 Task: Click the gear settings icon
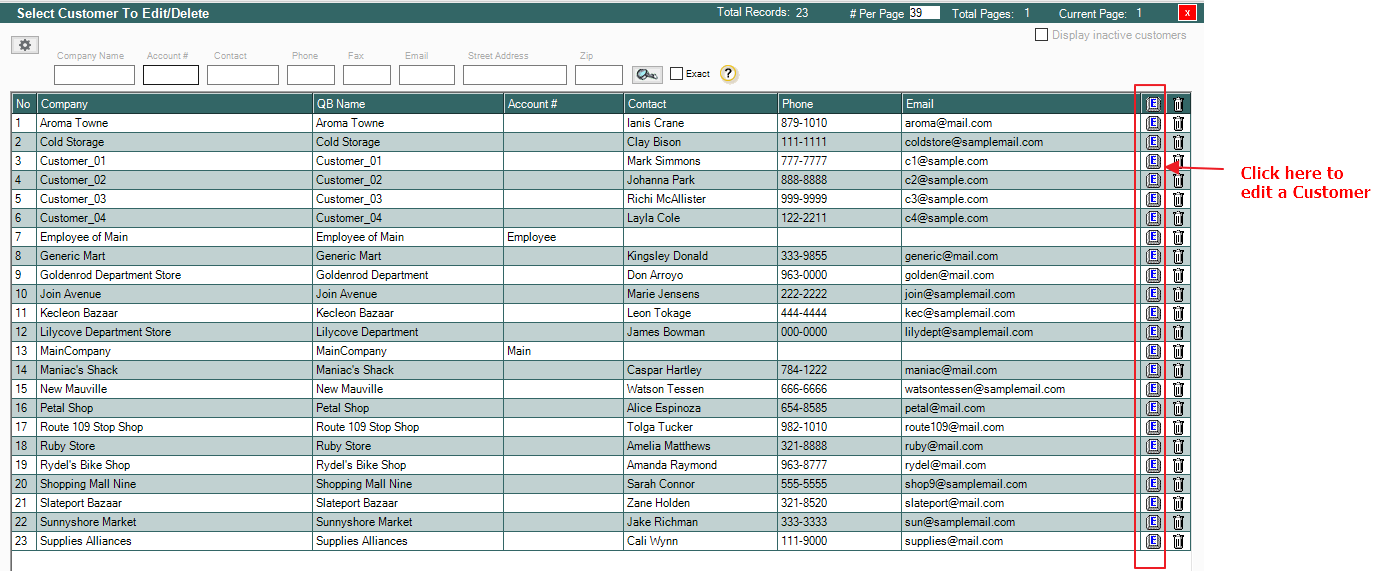point(25,45)
